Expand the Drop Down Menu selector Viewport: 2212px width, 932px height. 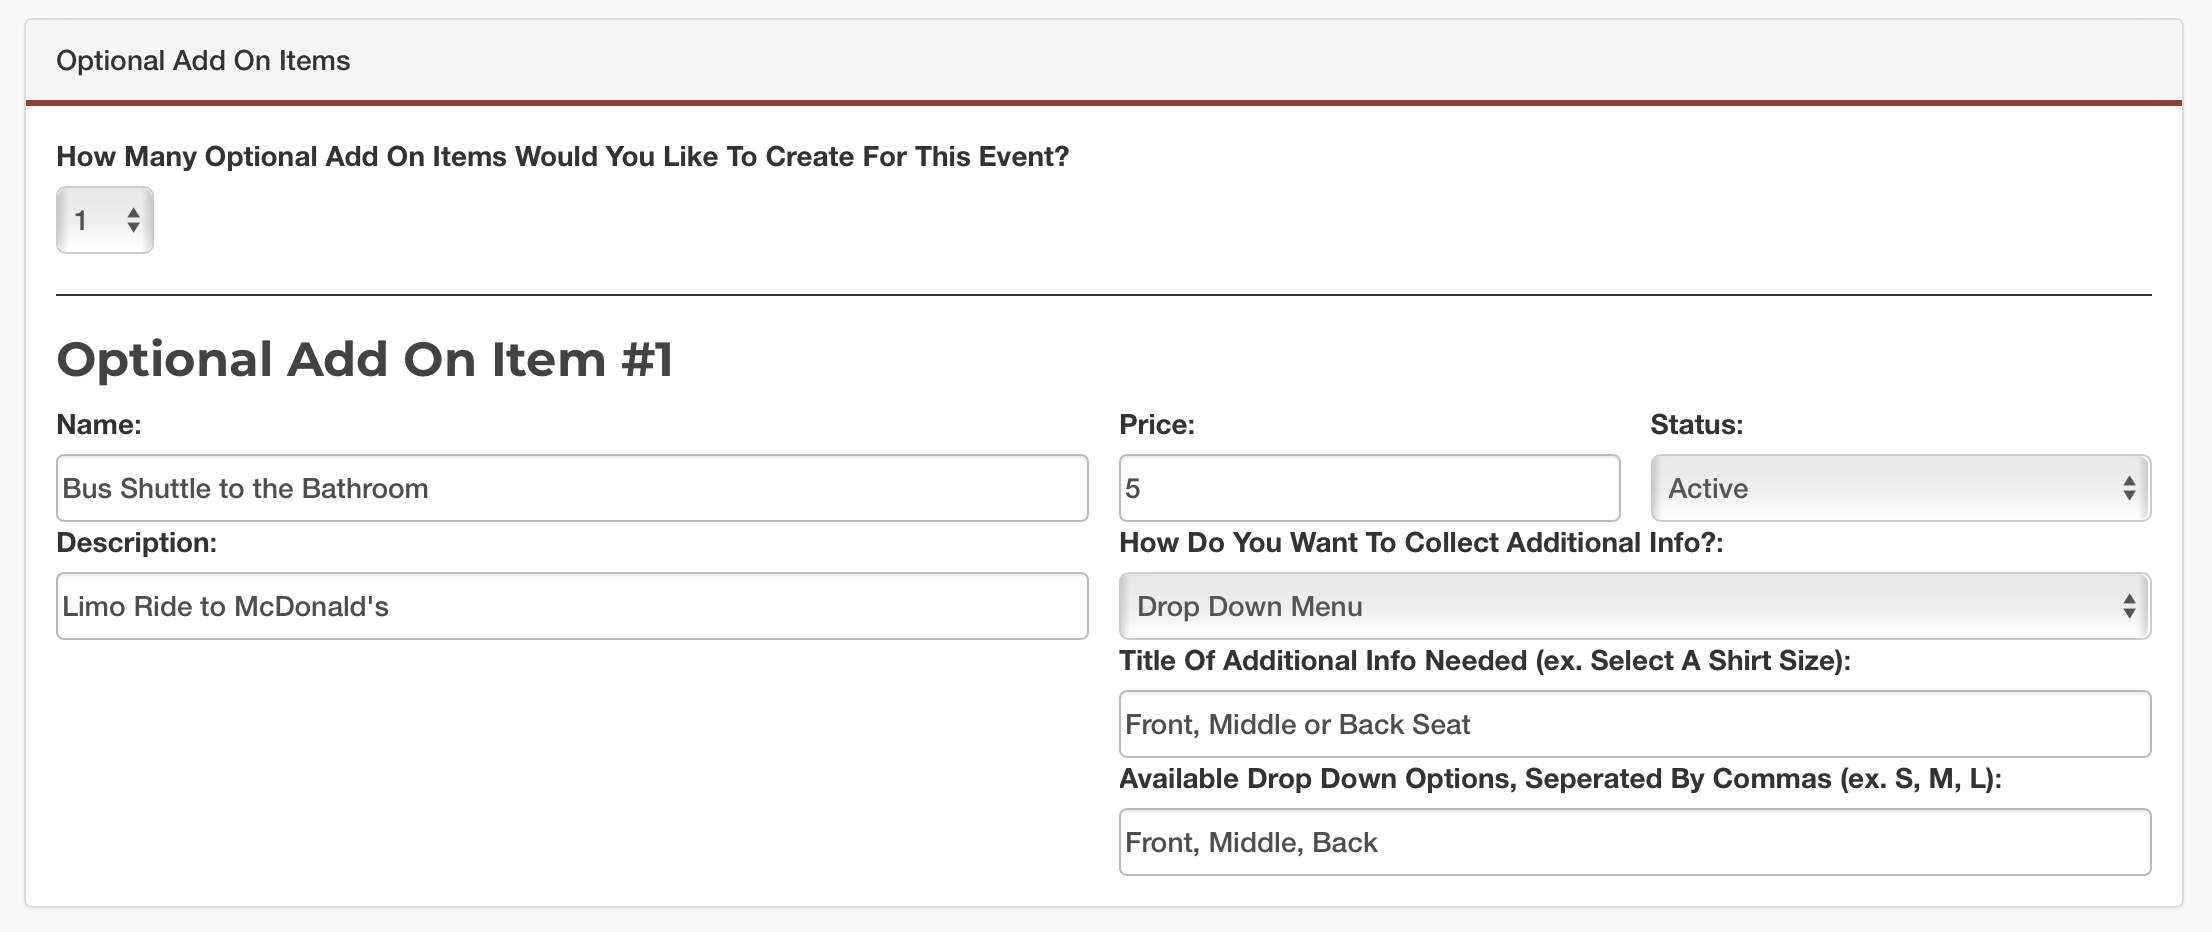(1633, 606)
